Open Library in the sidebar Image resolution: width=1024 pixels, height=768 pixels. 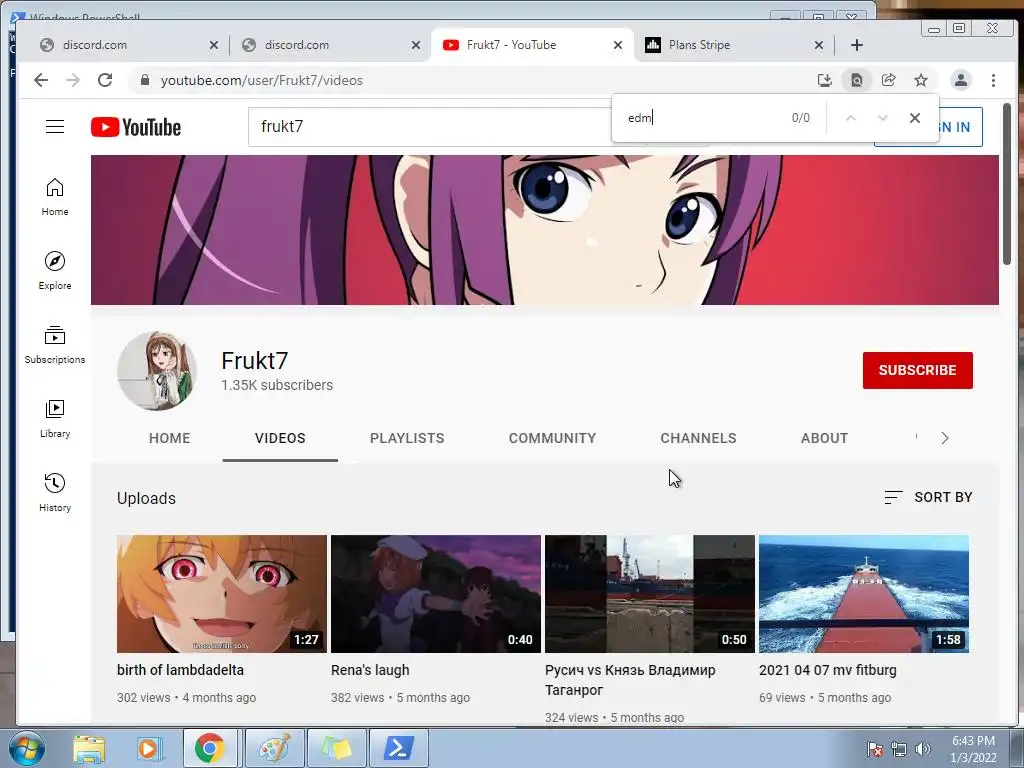click(x=55, y=419)
